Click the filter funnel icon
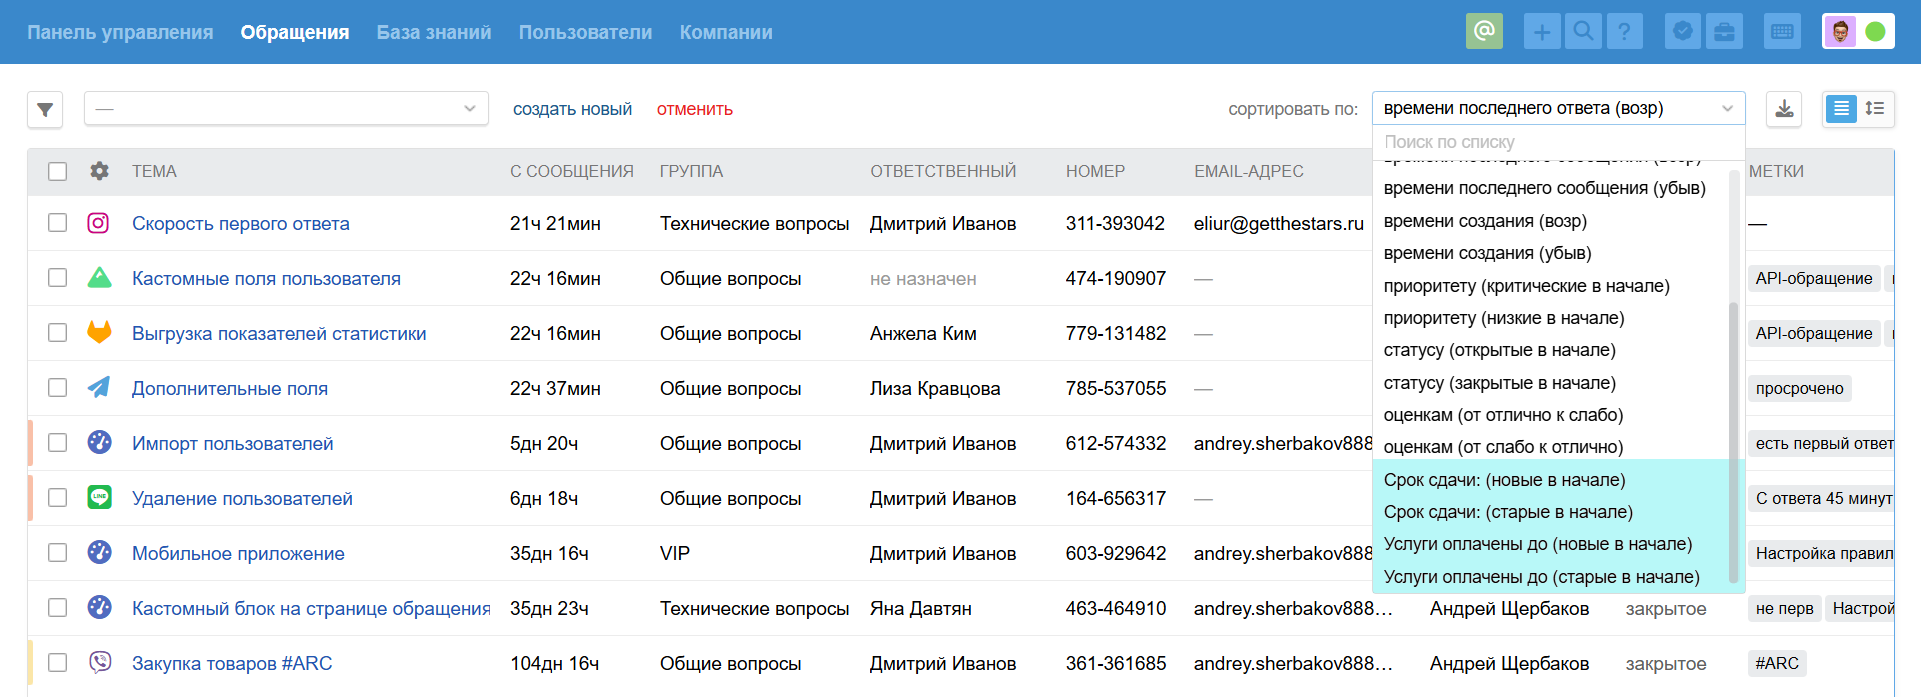The image size is (1921, 697). coord(45,109)
